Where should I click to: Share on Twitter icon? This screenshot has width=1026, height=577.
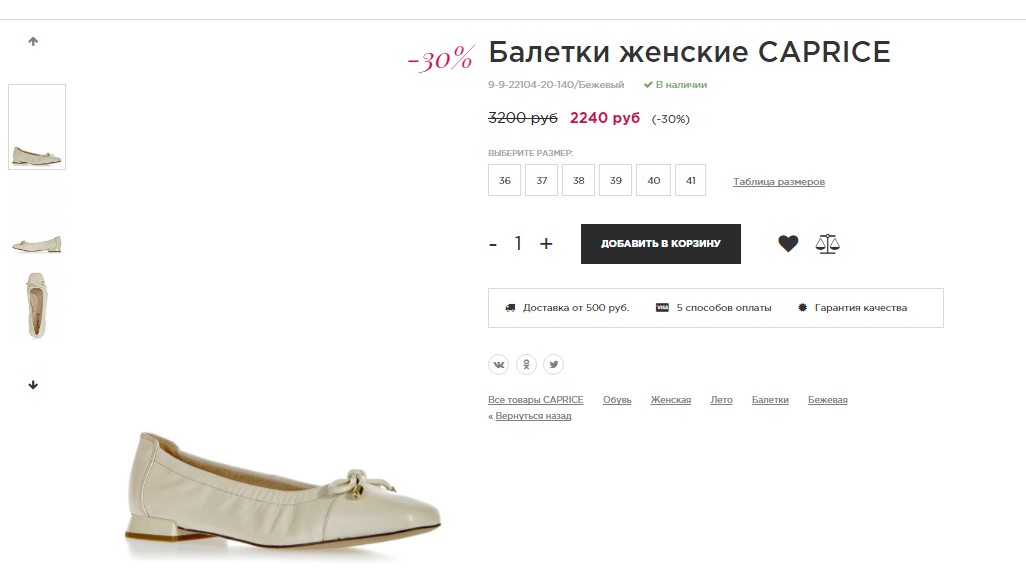(x=554, y=364)
